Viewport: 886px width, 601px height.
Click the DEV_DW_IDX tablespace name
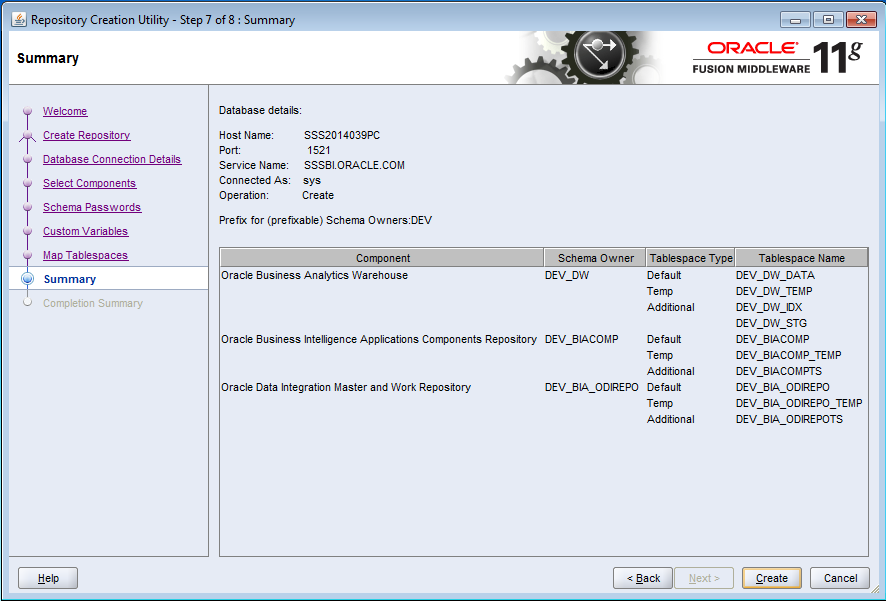click(x=769, y=307)
